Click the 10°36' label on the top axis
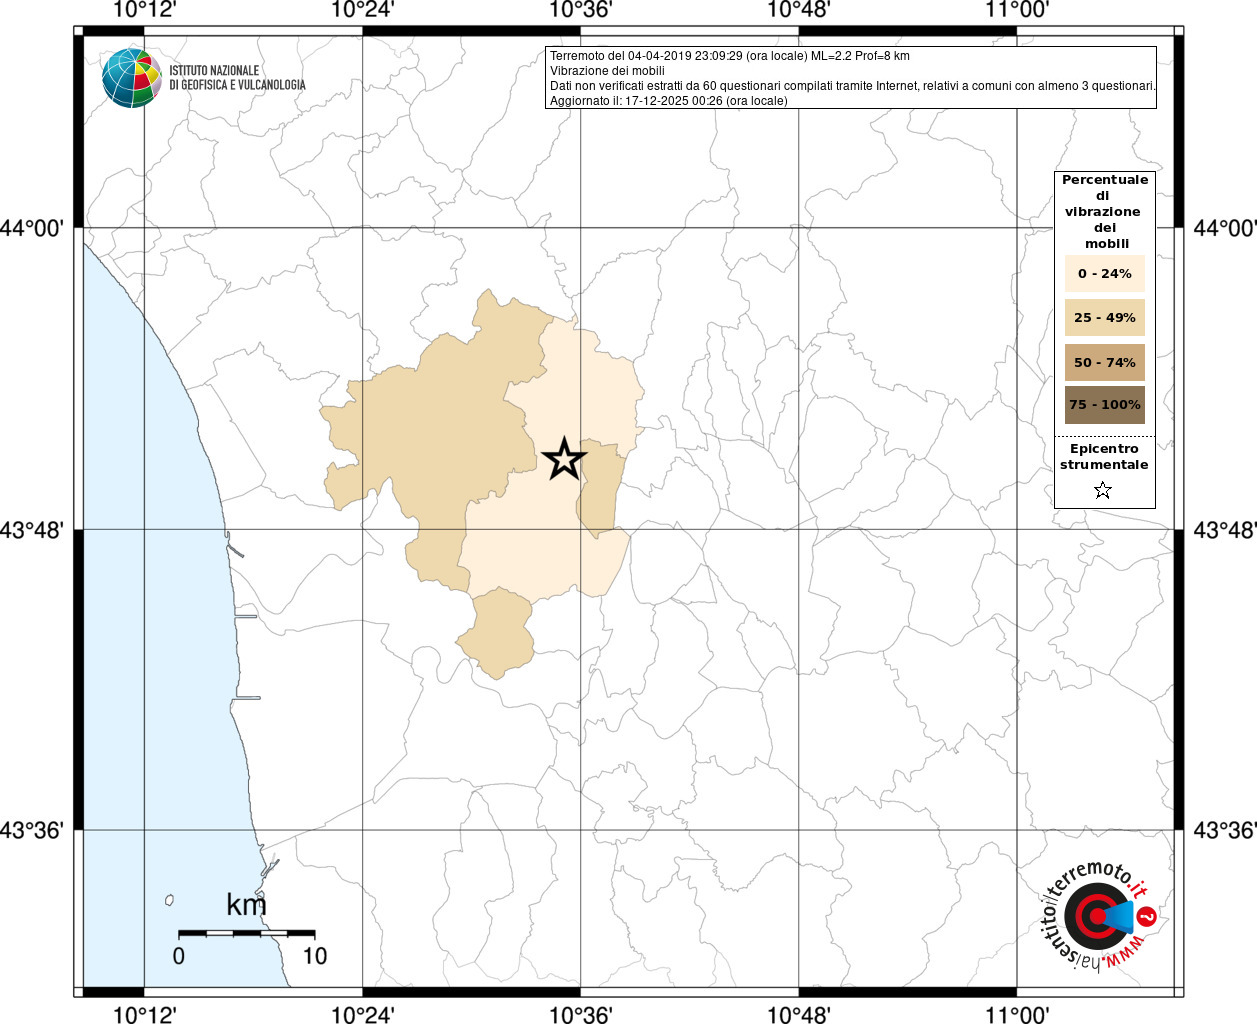Viewport: 1257px width, 1024px height. (580, 11)
